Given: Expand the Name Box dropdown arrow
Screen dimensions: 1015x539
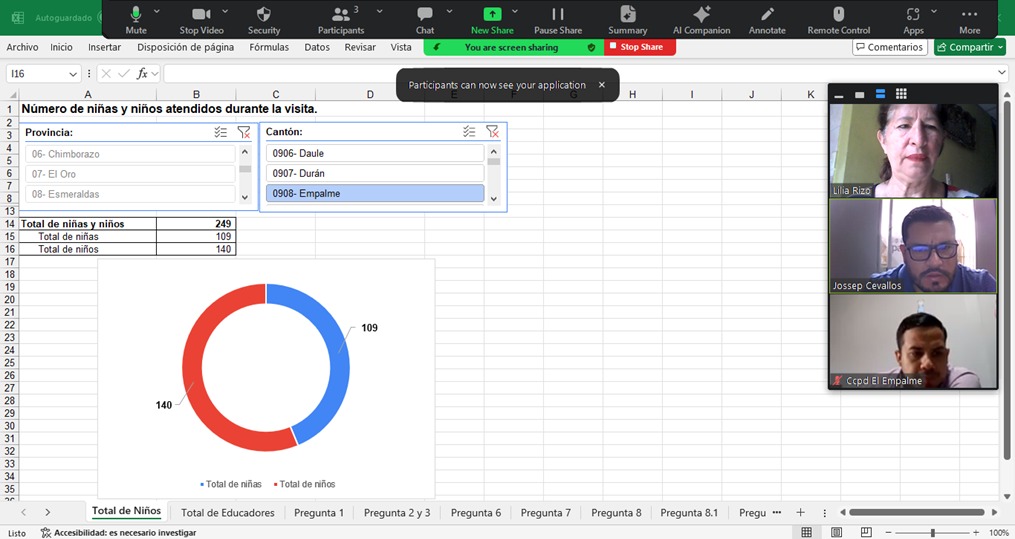Looking at the screenshot, I should pyautogui.click(x=73, y=74).
